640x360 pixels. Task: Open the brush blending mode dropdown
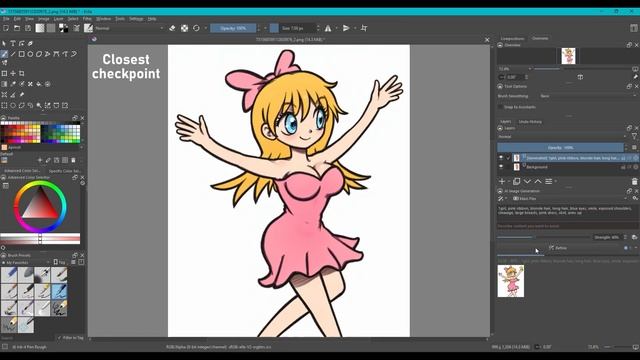(x=129, y=28)
